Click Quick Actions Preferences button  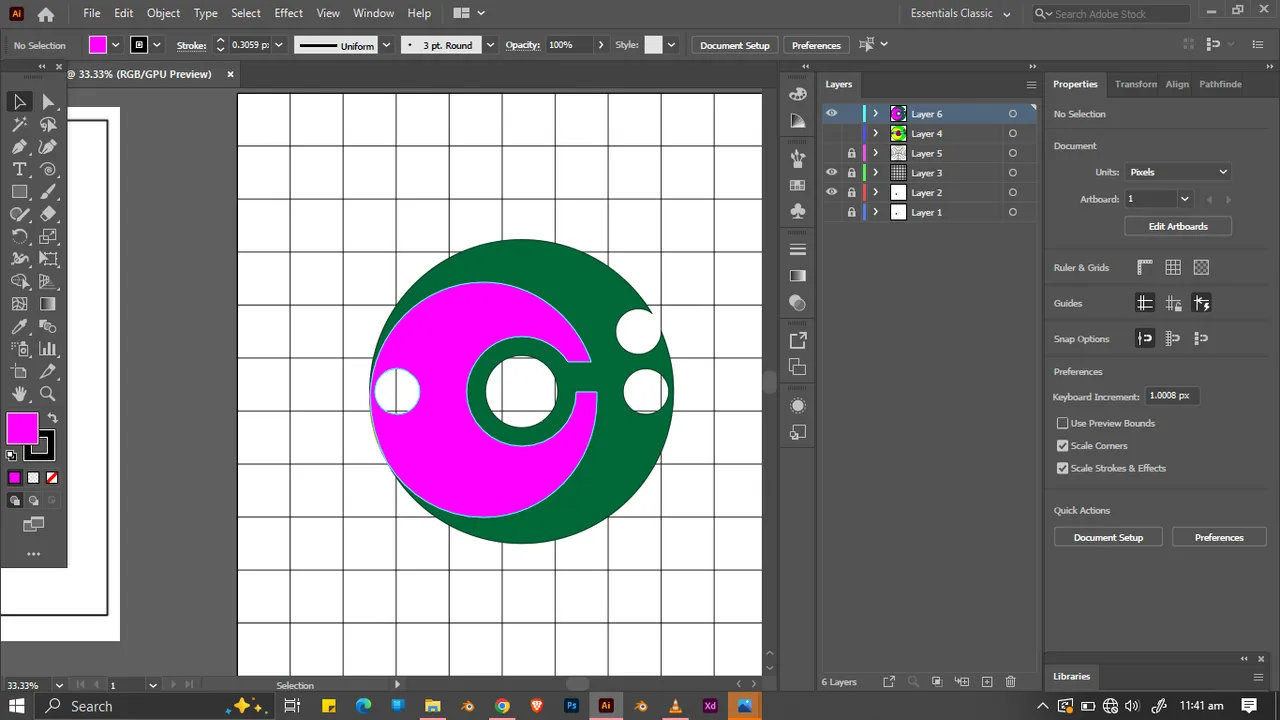[1219, 538]
